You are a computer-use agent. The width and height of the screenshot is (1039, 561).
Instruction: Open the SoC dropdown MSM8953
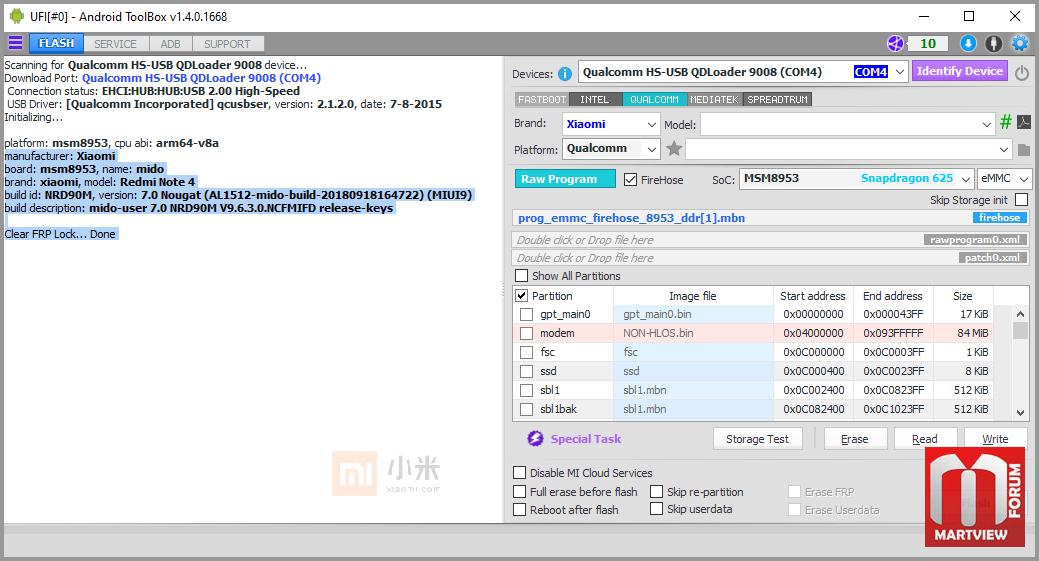coord(965,179)
